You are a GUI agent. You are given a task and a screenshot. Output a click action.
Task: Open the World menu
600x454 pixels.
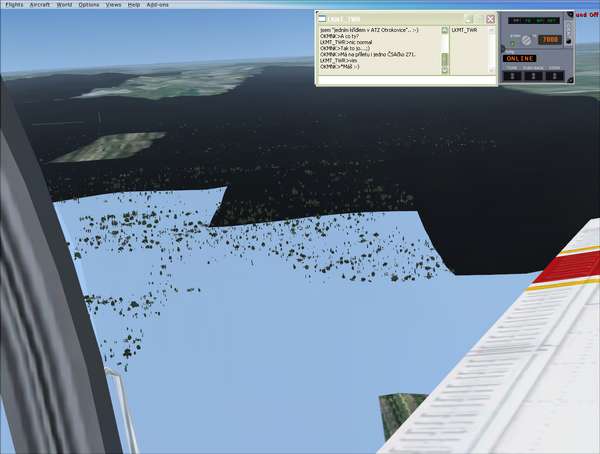coord(64,5)
